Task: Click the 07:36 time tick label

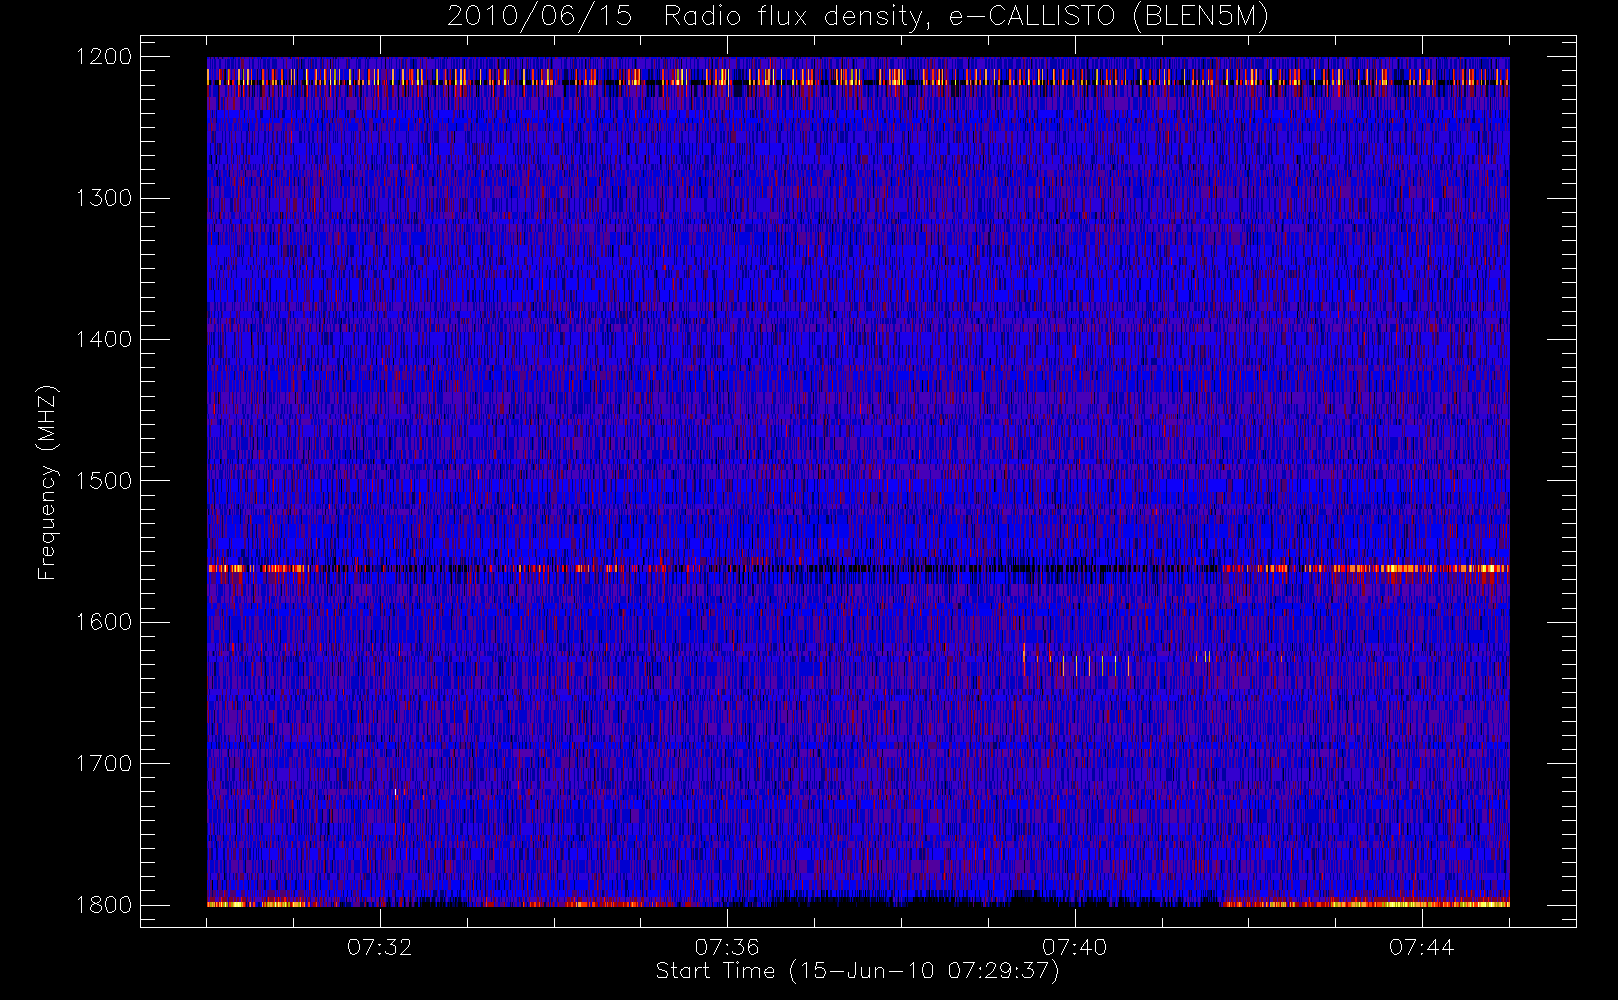Action: 727,947
